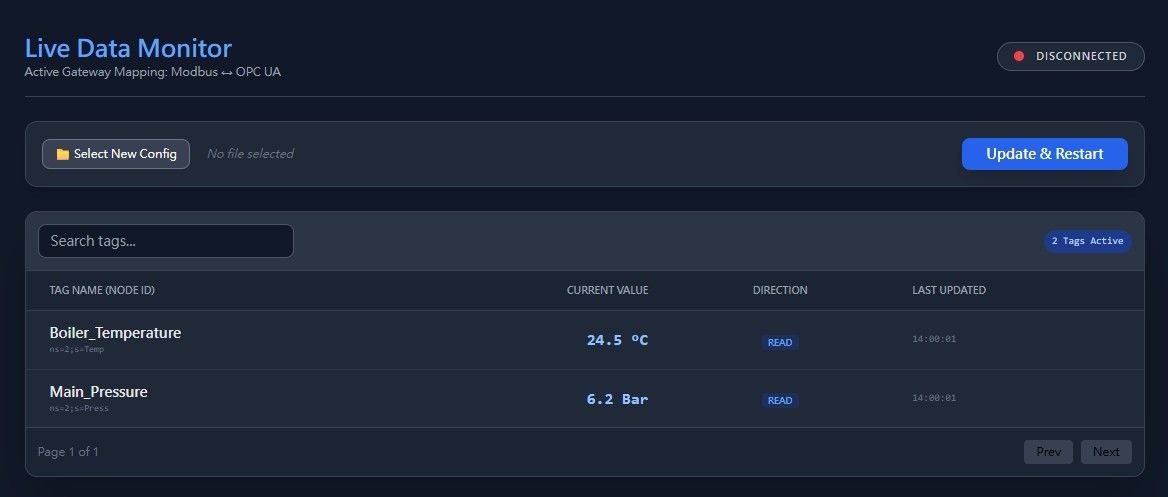1168x497 pixels.
Task: Click the red disconnected status dot
Action: pyautogui.click(x=1019, y=56)
